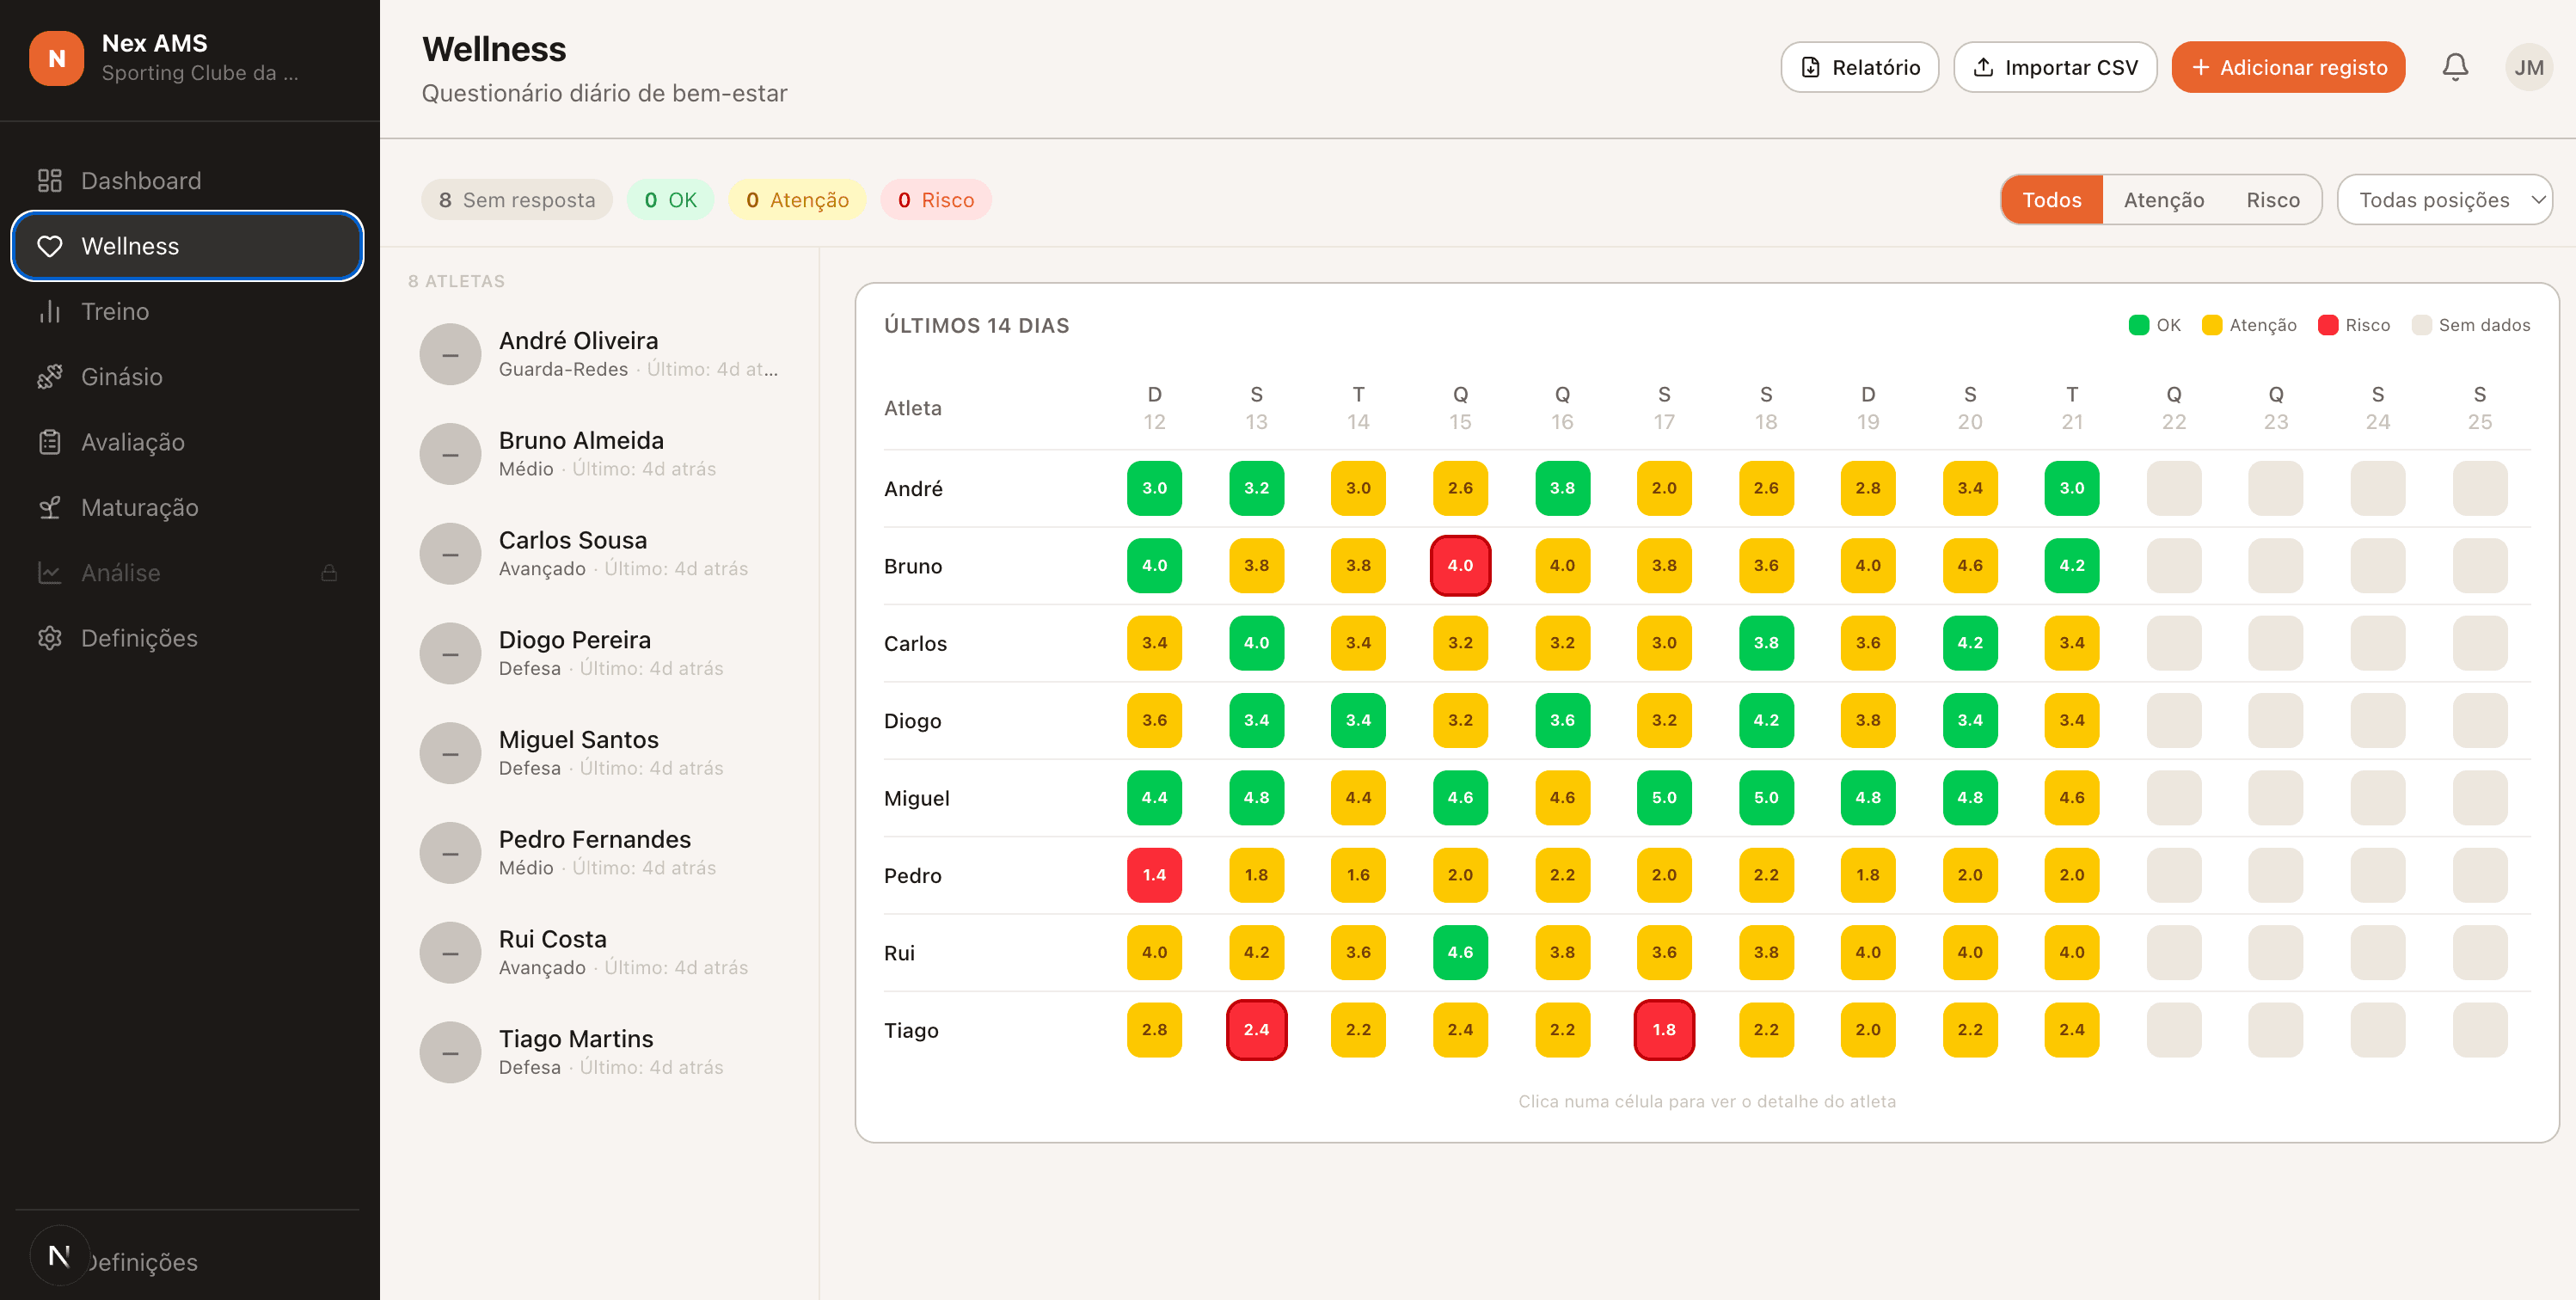Download a report via Relatório
This screenshot has height=1300, width=2576.
coord(1859,67)
